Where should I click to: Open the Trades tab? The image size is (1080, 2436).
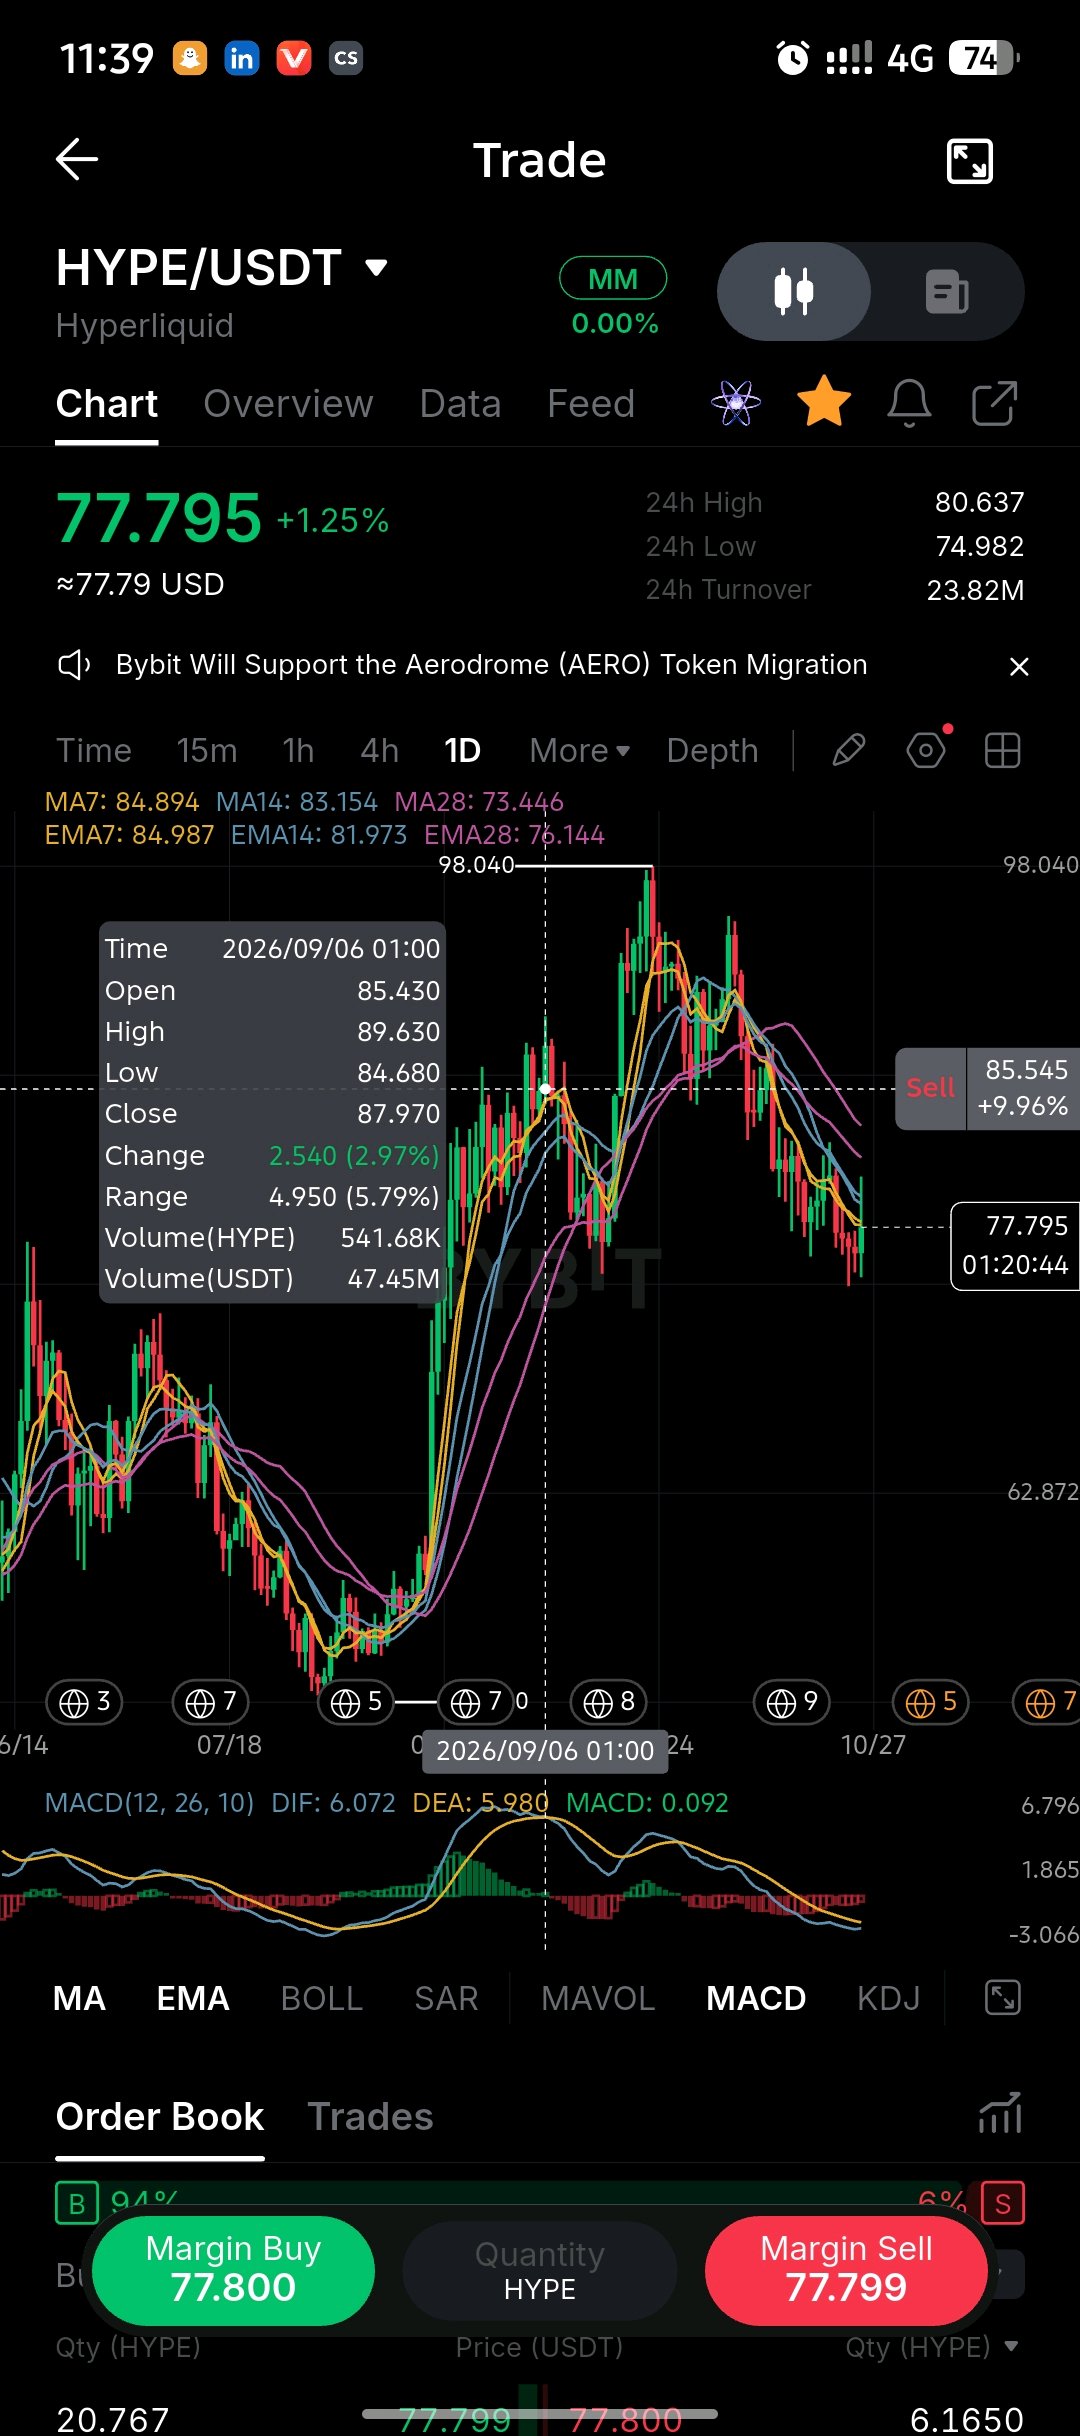point(370,2116)
